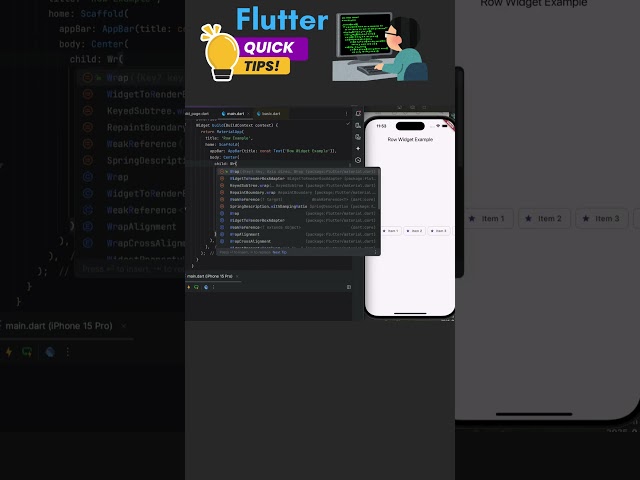The height and width of the screenshot is (480, 640).
Task: Tap the Item 1 chip in the small center emulator
Action: coord(391,231)
